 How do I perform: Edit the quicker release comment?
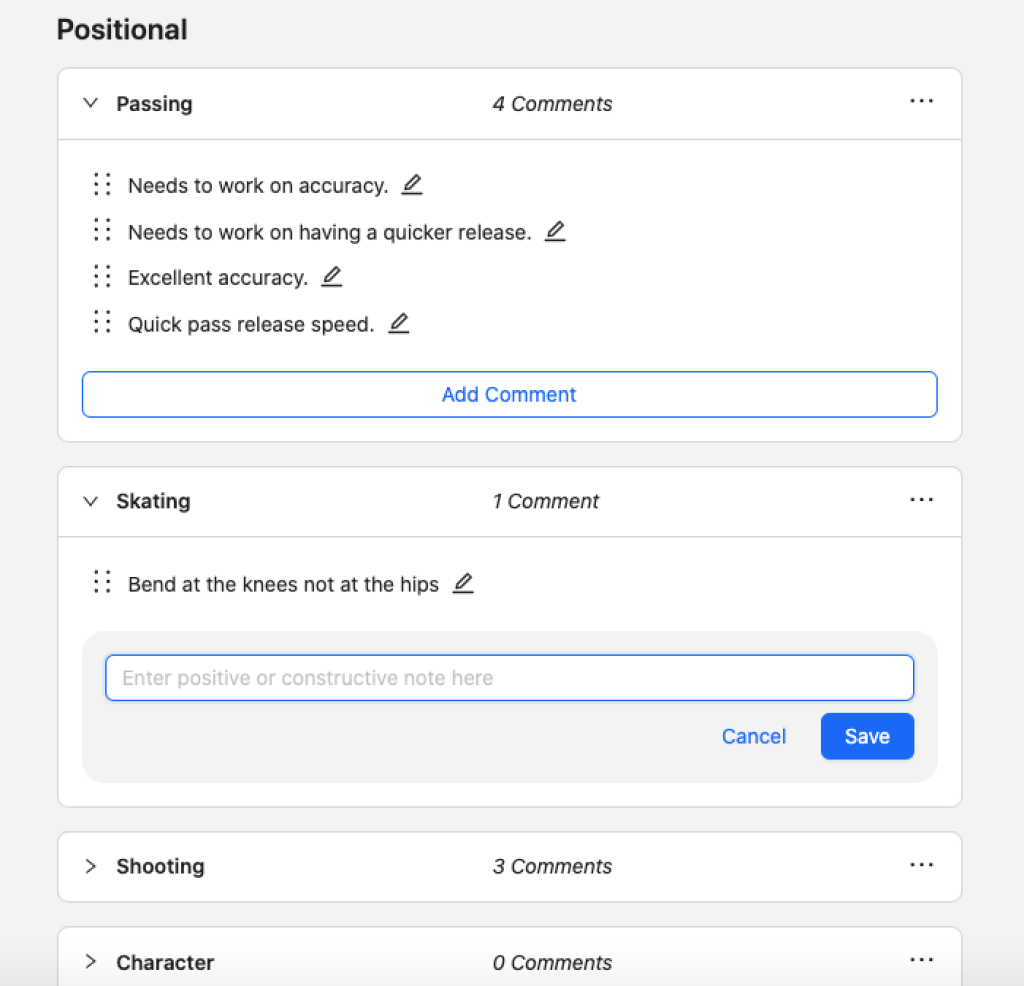pos(555,231)
